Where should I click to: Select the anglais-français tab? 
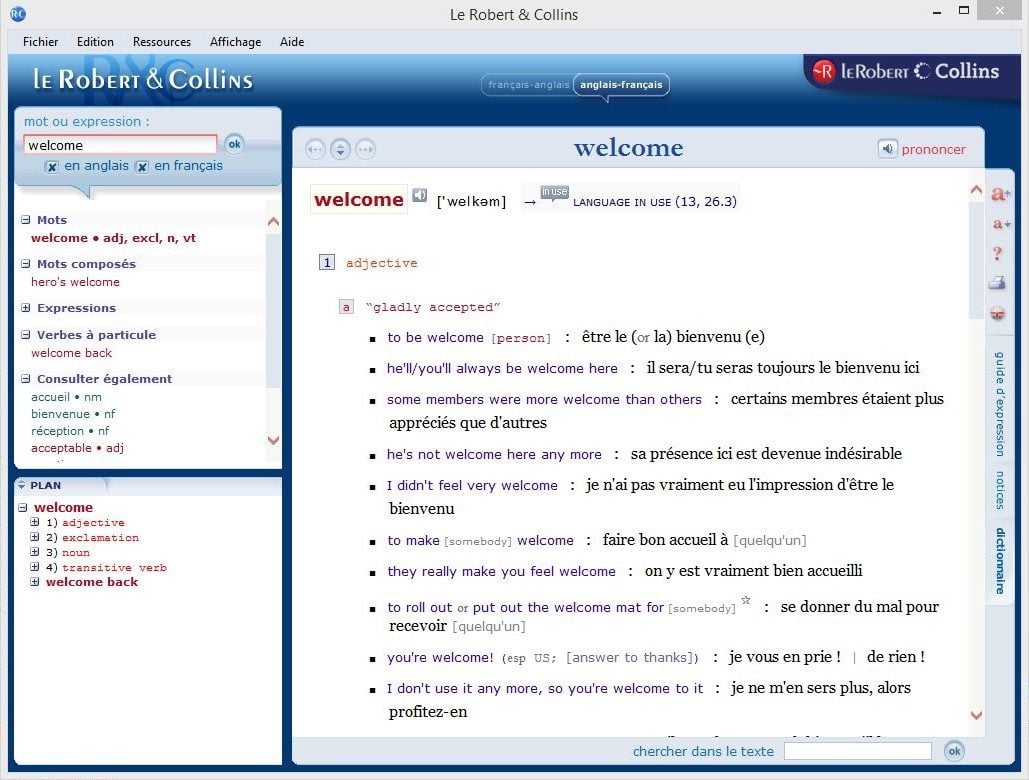(x=621, y=85)
